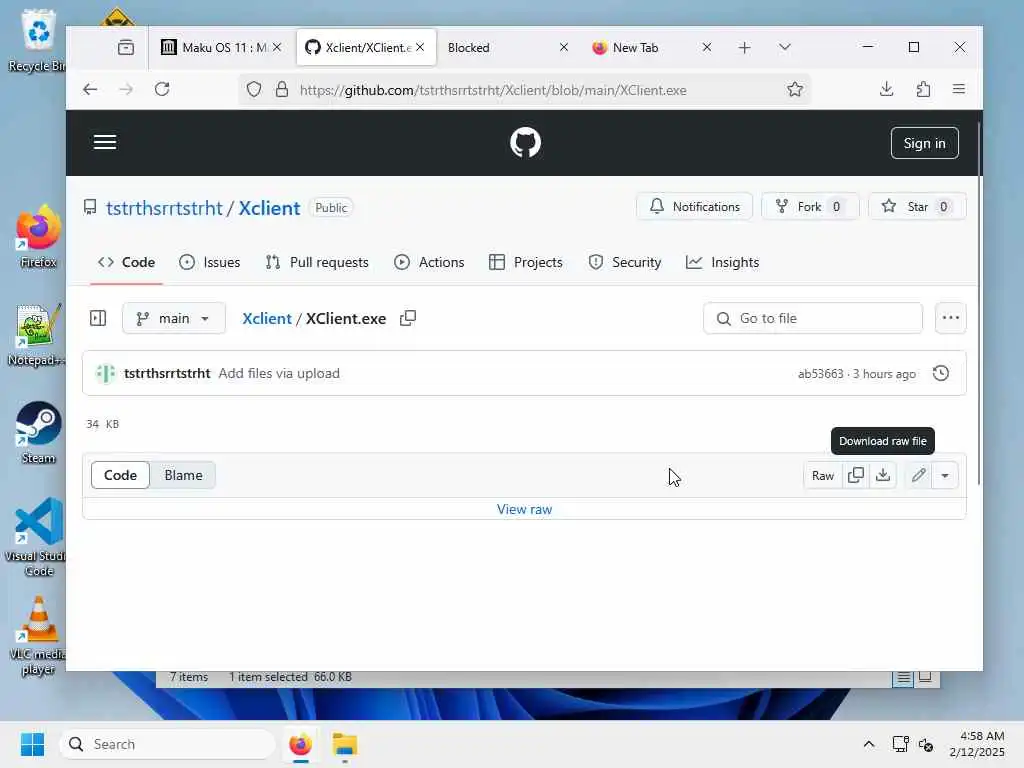The image size is (1024, 768).
Task: Open the Add files via upload commit
Action: (279, 373)
